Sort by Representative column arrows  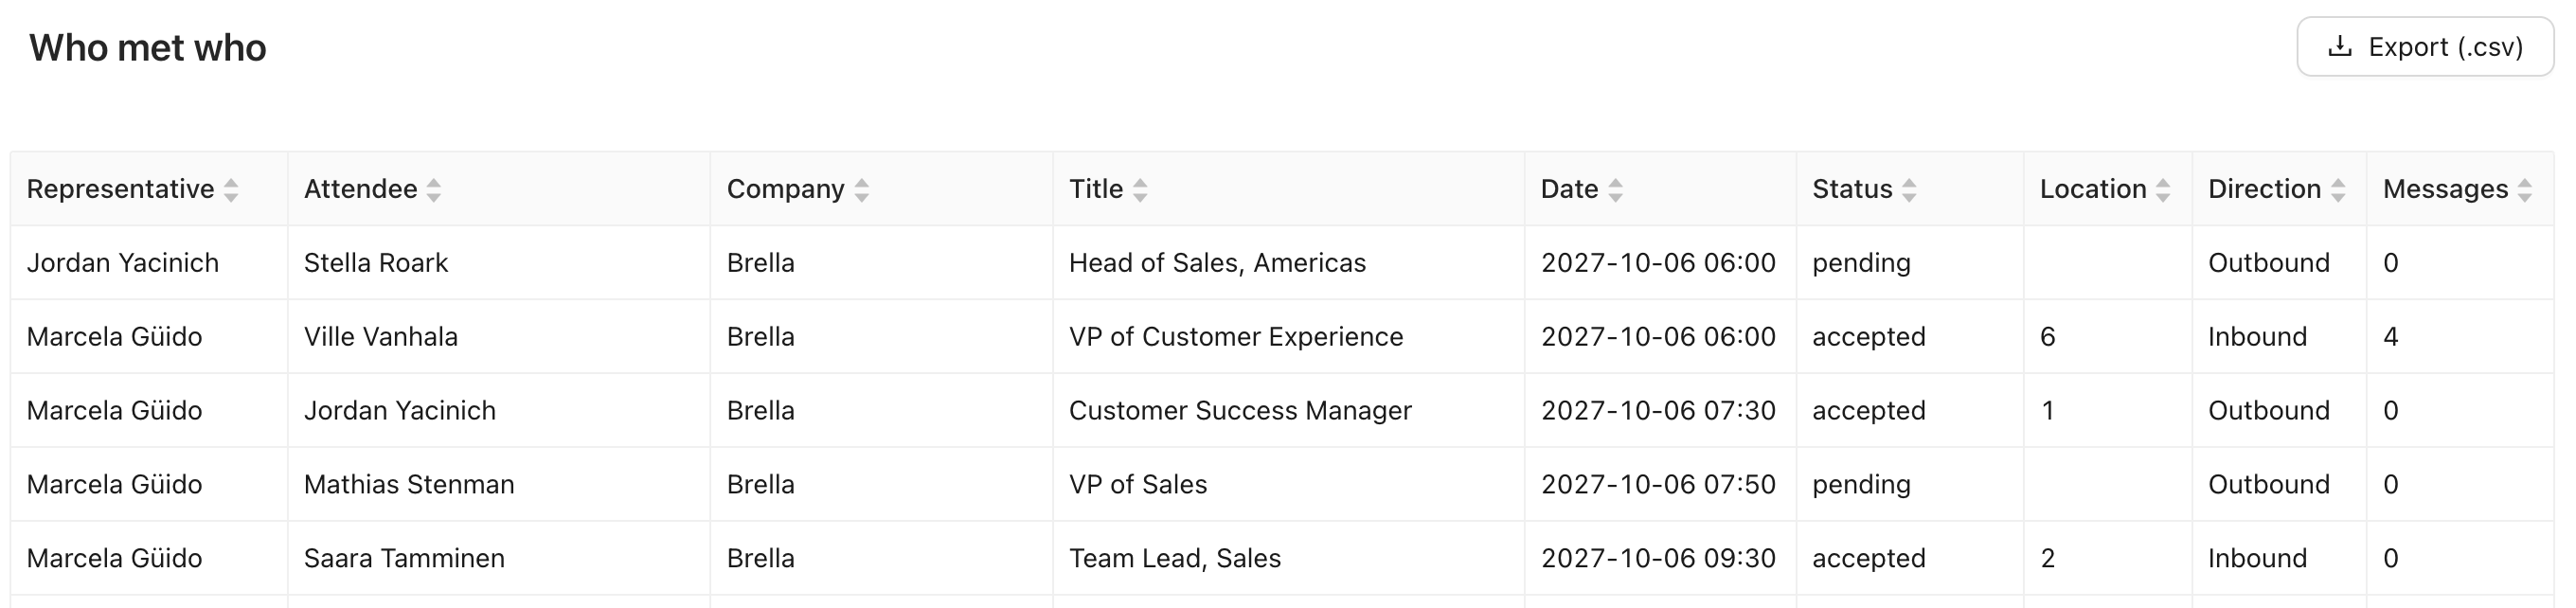click(x=231, y=190)
